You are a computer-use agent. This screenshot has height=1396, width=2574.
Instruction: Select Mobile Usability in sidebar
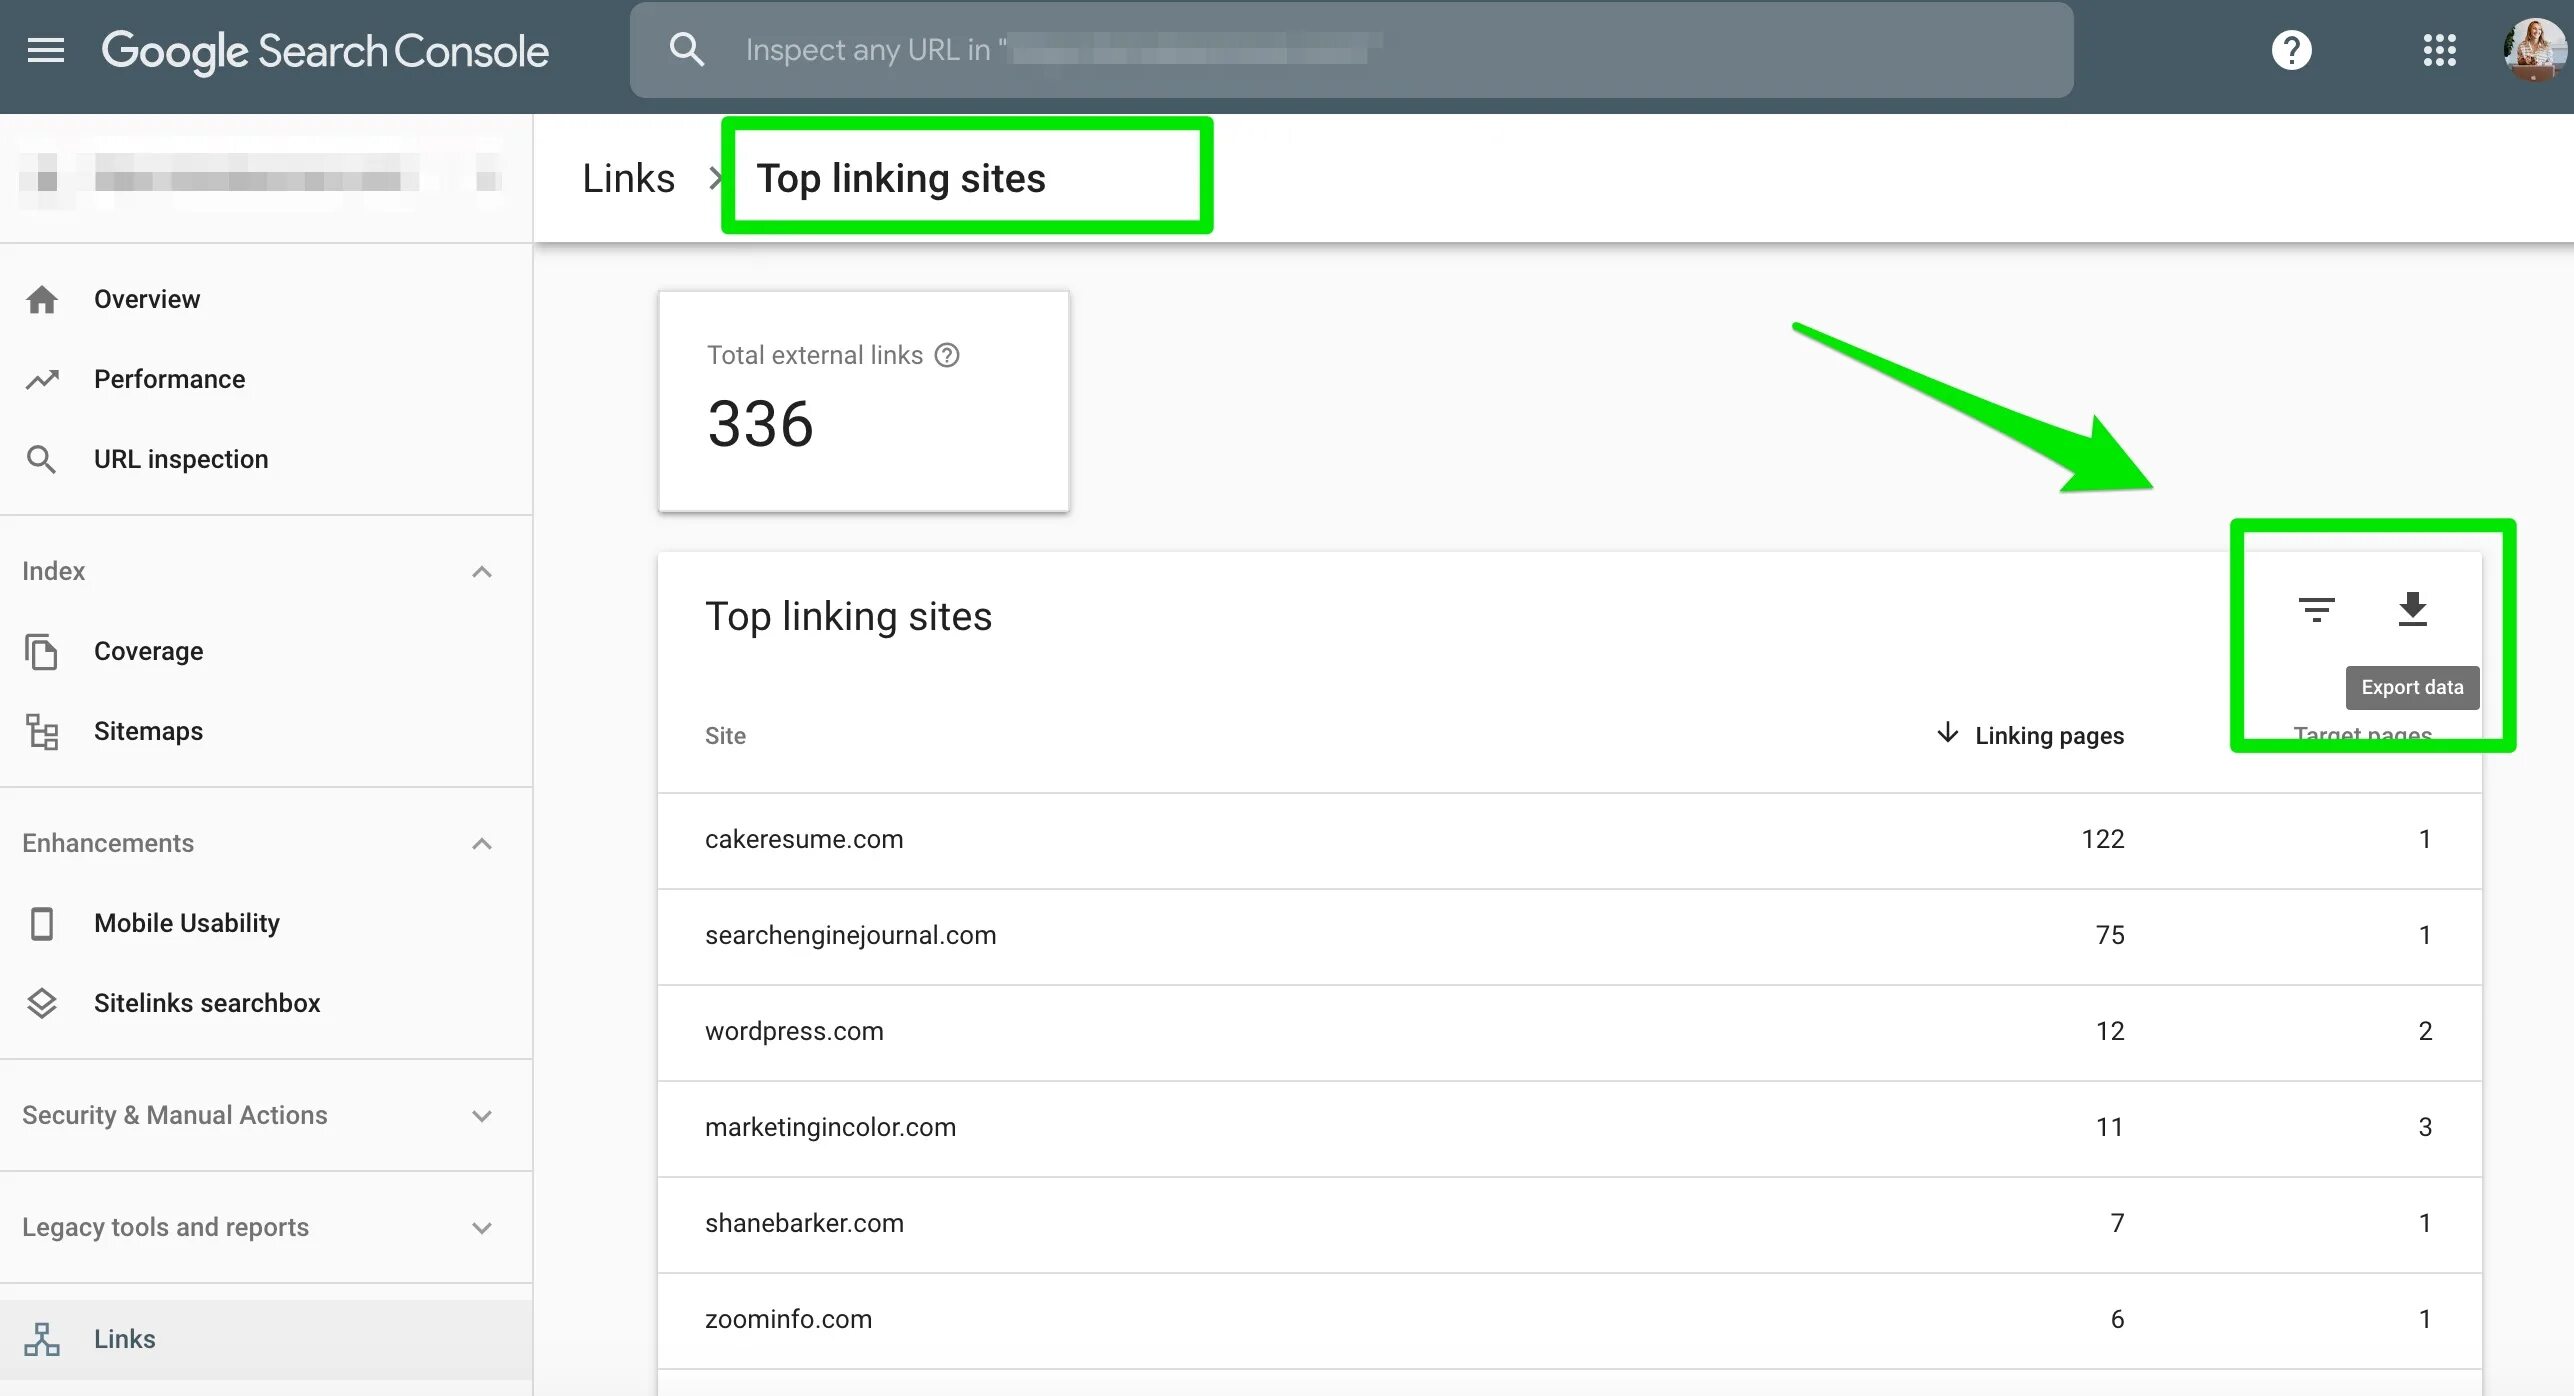coord(187,923)
